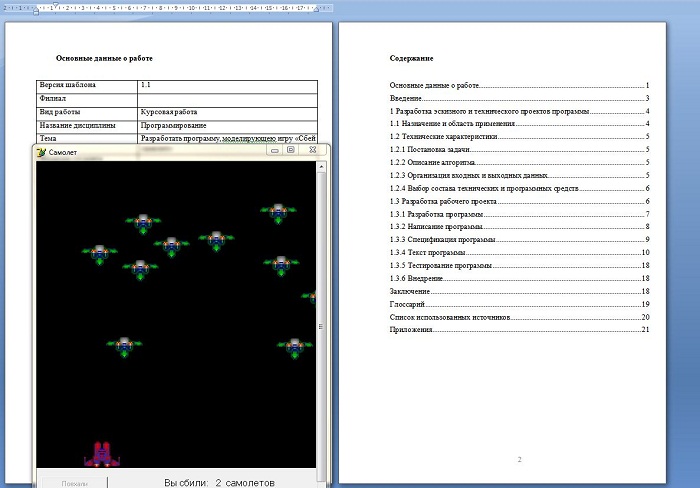This screenshot has height=488, width=700.
Task: Click the game window scrollbar up arrow
Action: tap(321, 167)
